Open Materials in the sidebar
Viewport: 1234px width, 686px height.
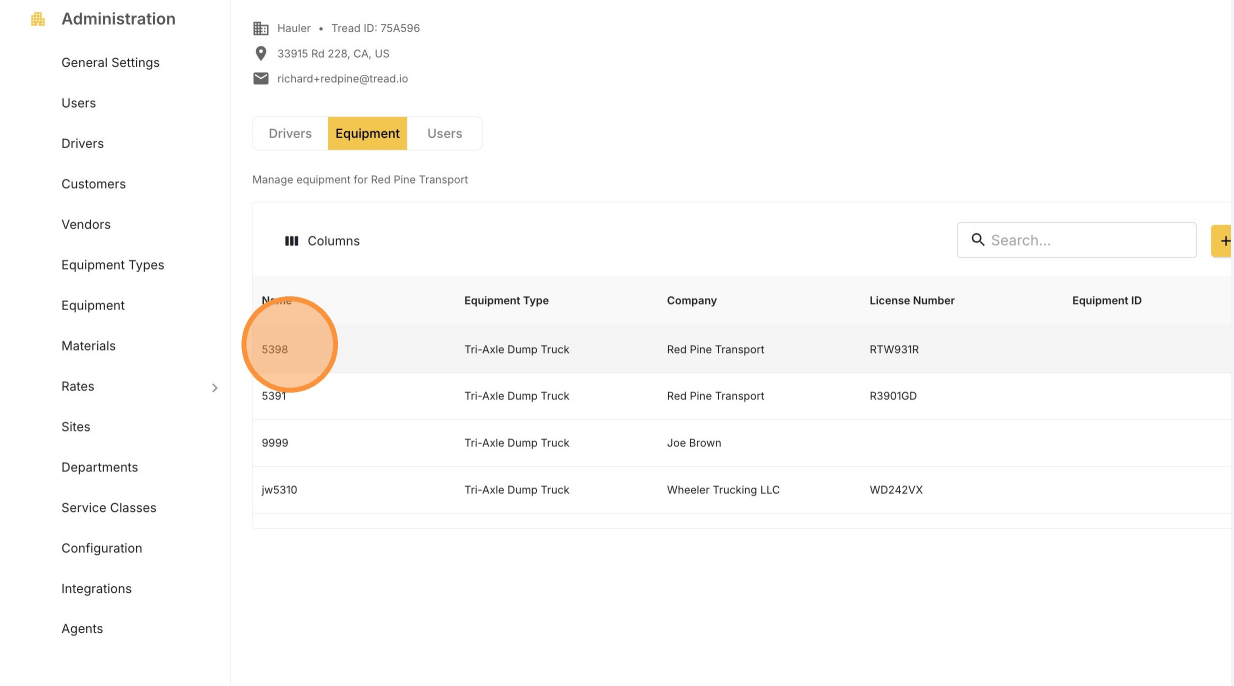pyautogui.click(x=89, y=346)
